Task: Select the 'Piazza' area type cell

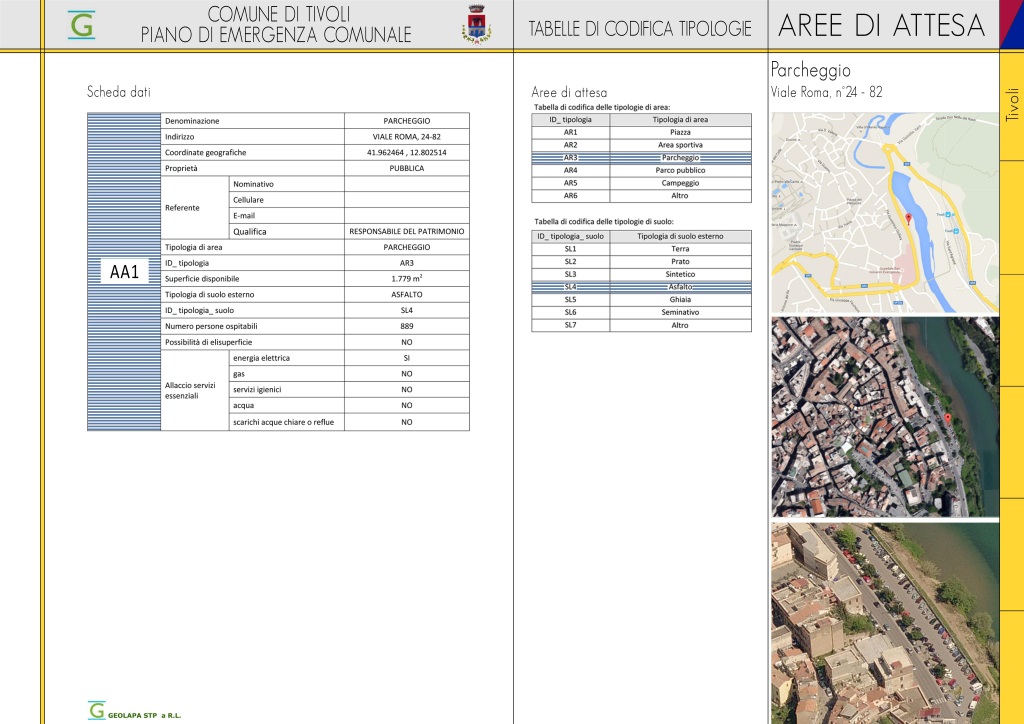Action: [x=680, y=133]
